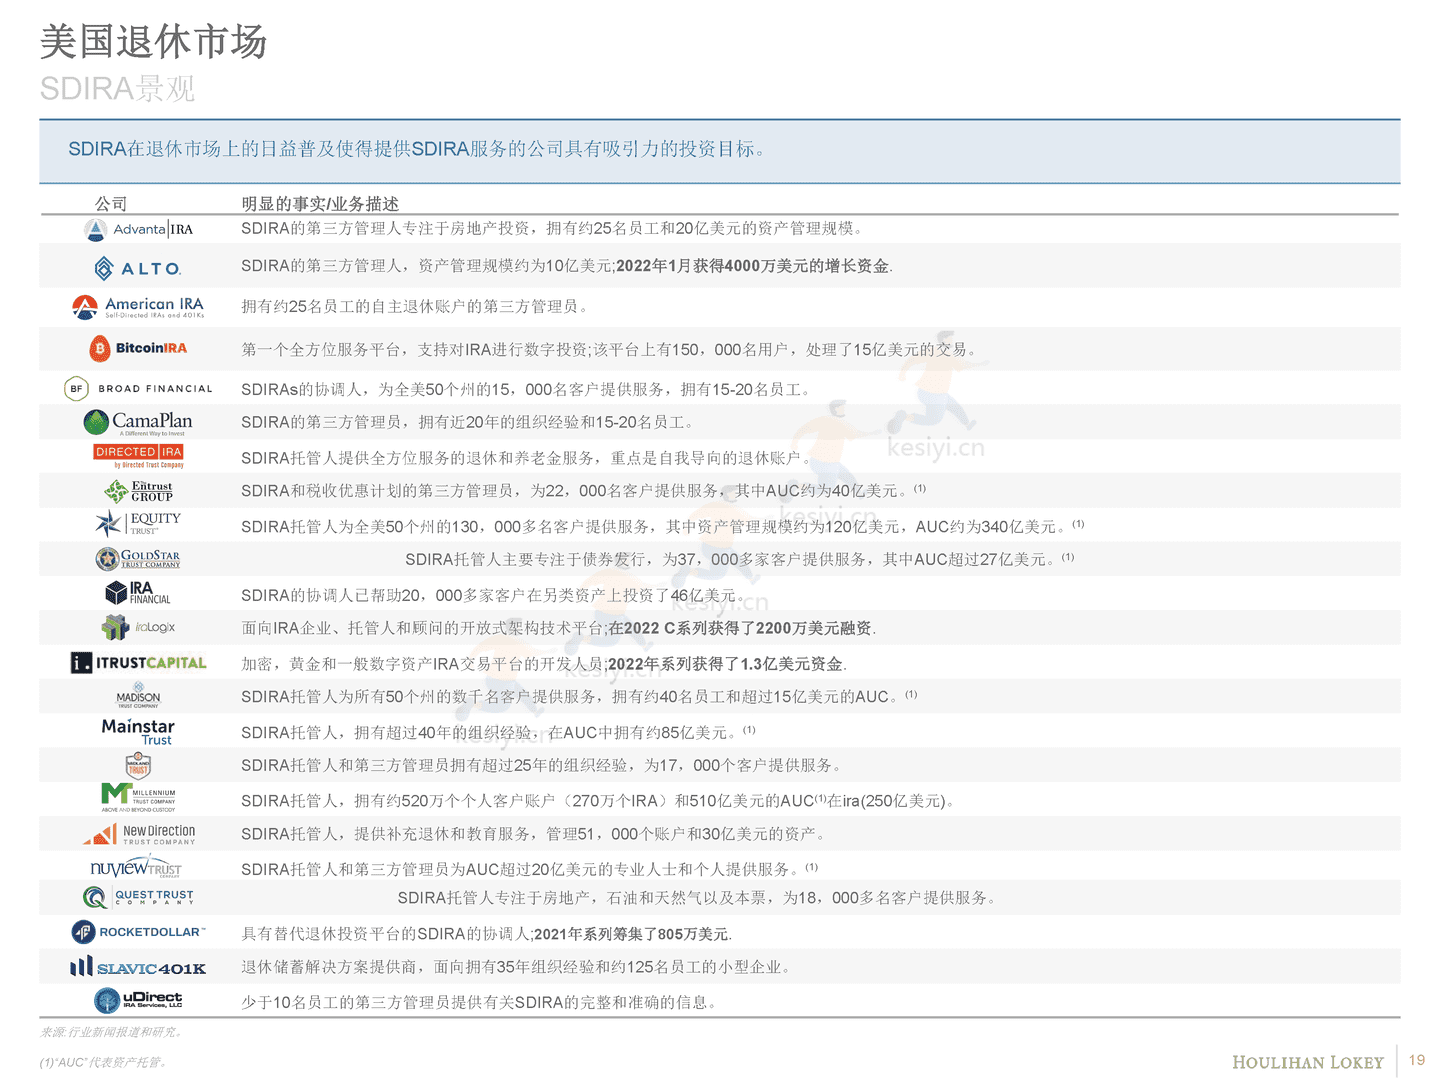Click the Quest Trust Company logo

pos(139,897)
